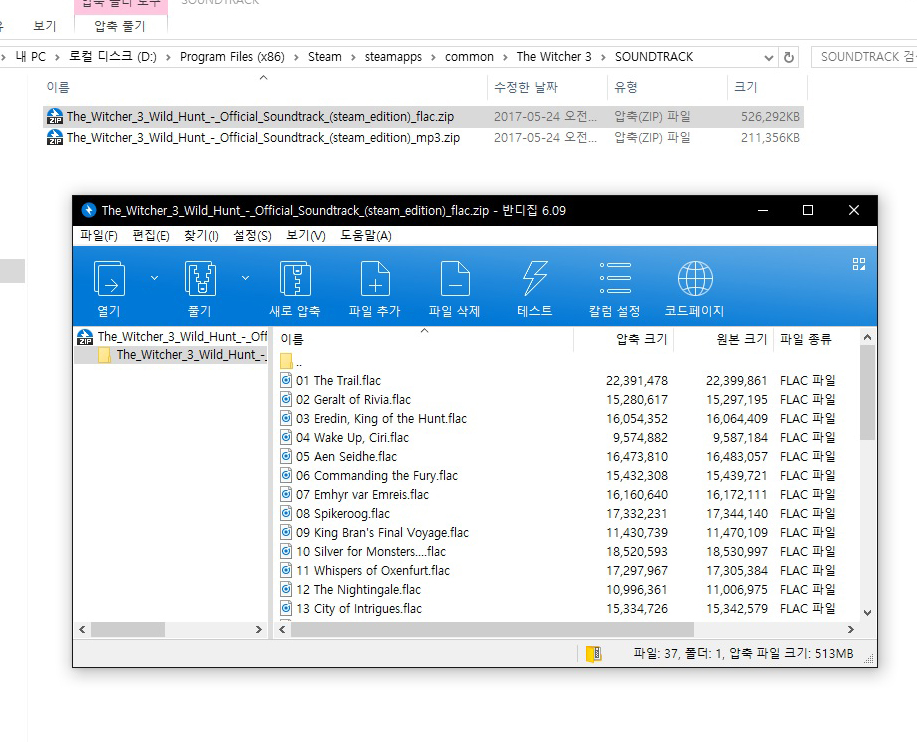Select '02 Geralt of Rivia.flac'
This screenshot has width=917, height=742.
tap(353, 400)
